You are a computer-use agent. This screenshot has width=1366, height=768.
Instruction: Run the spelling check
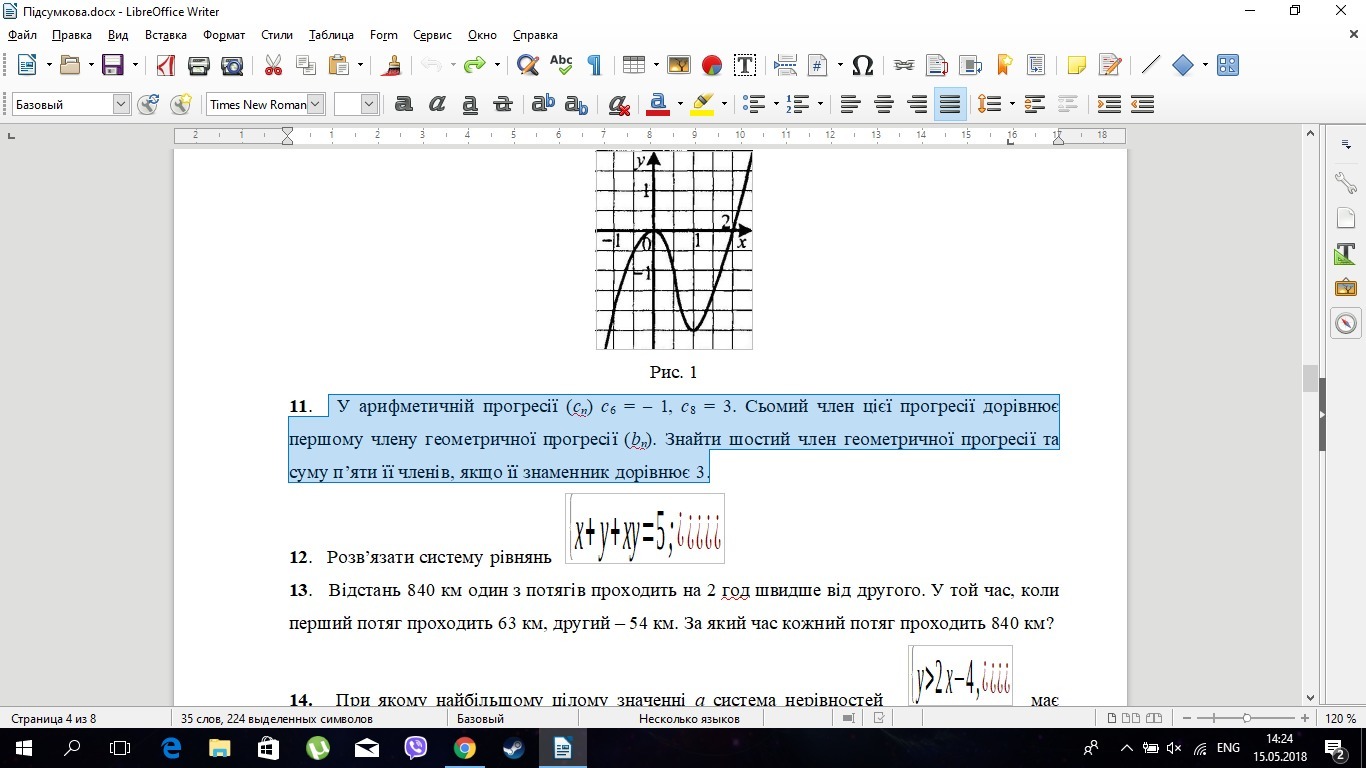561,65
